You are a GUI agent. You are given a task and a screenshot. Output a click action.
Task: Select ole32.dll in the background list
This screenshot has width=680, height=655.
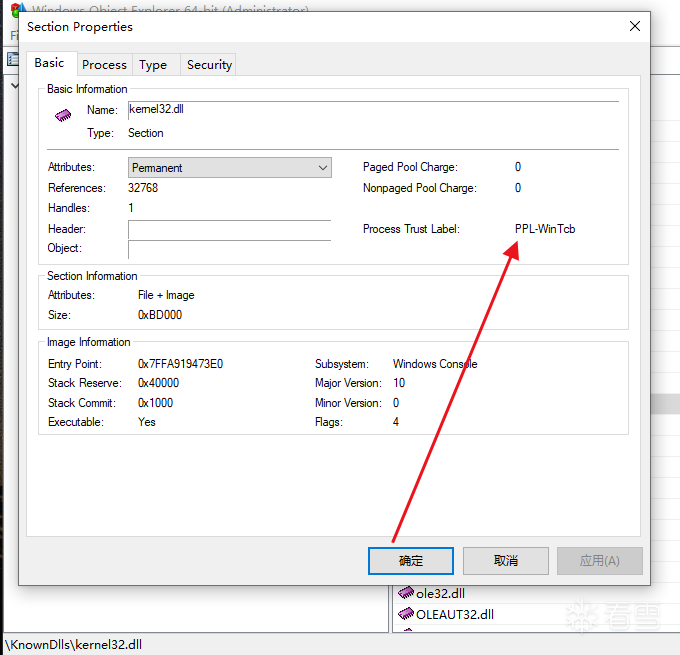coord(440,593)
